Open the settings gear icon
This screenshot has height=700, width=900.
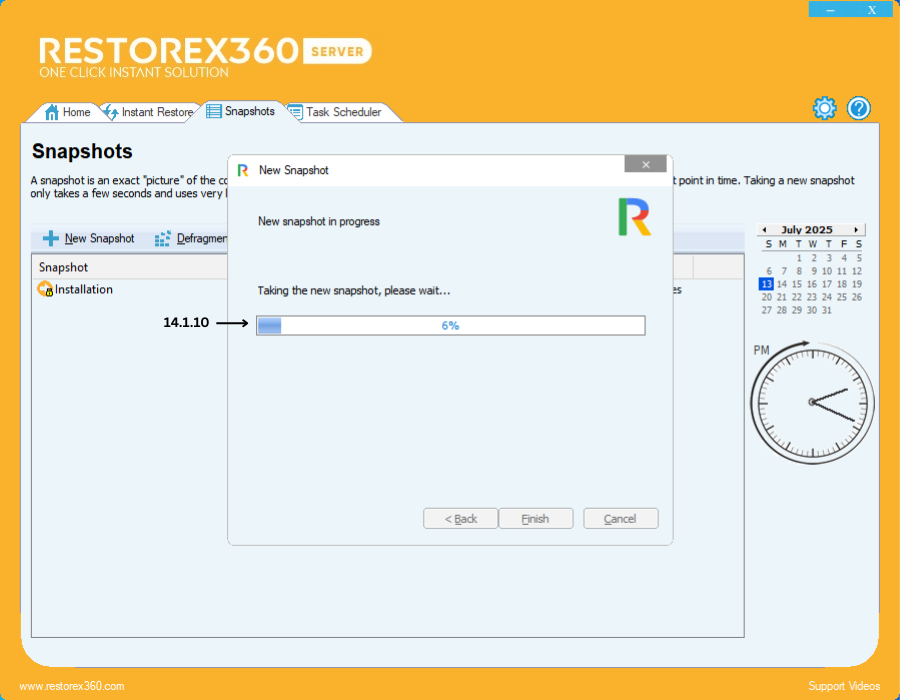[825, 108]
